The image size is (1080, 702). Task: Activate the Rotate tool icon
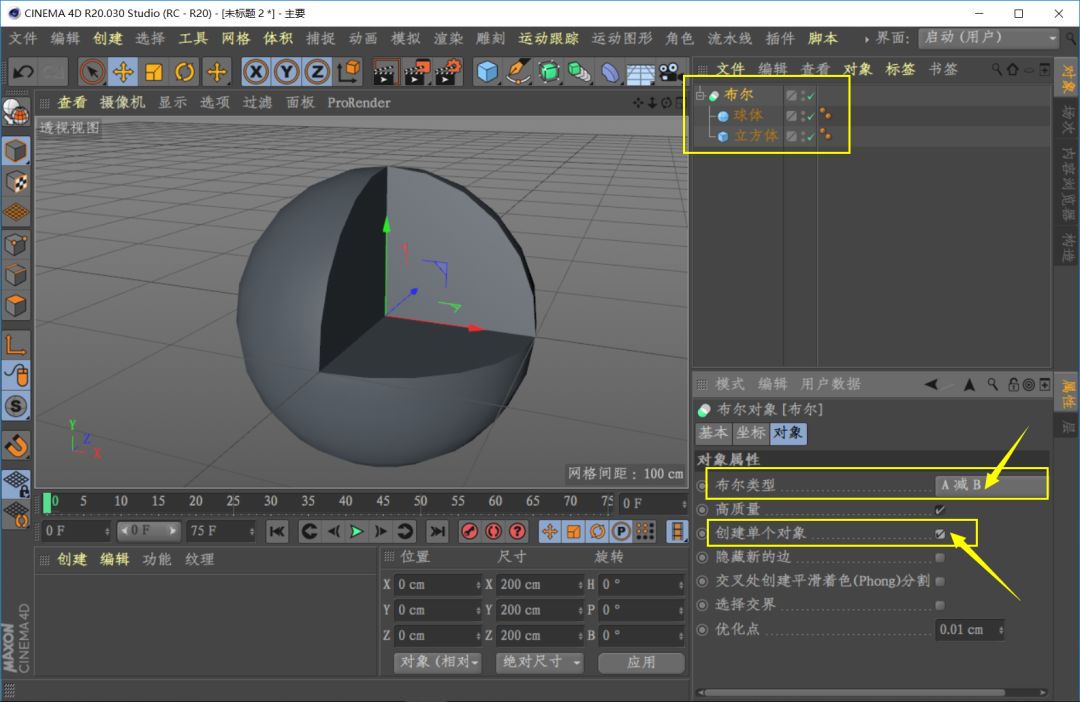pyautogui.click(x=185, y=72)
